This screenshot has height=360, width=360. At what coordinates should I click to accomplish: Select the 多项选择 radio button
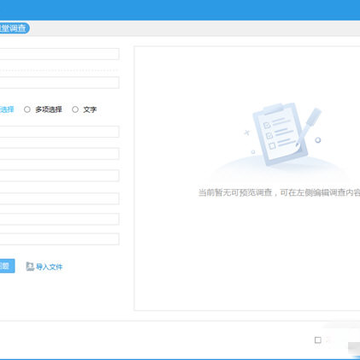coord(27,109)
